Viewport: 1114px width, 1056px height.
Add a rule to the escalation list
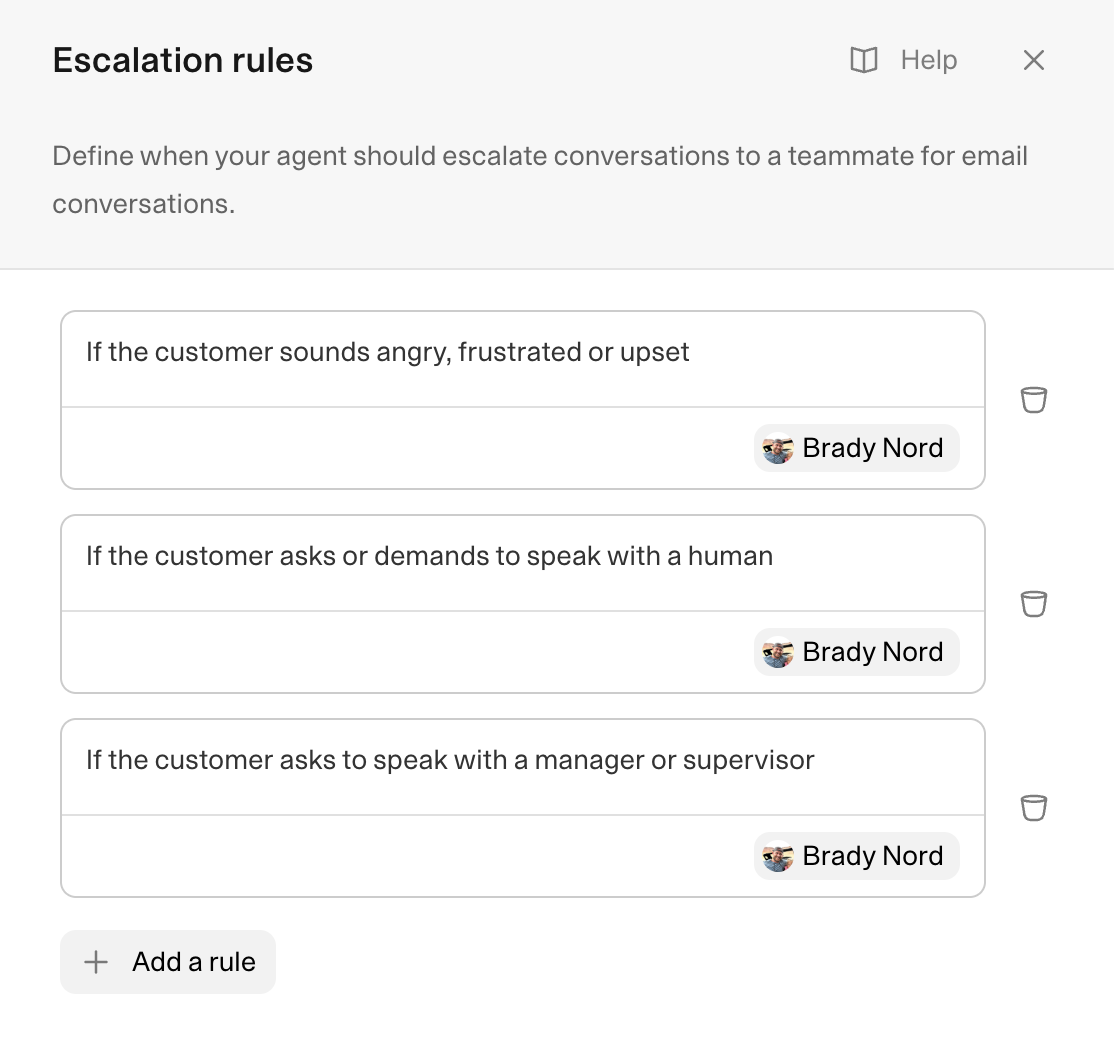168,962
